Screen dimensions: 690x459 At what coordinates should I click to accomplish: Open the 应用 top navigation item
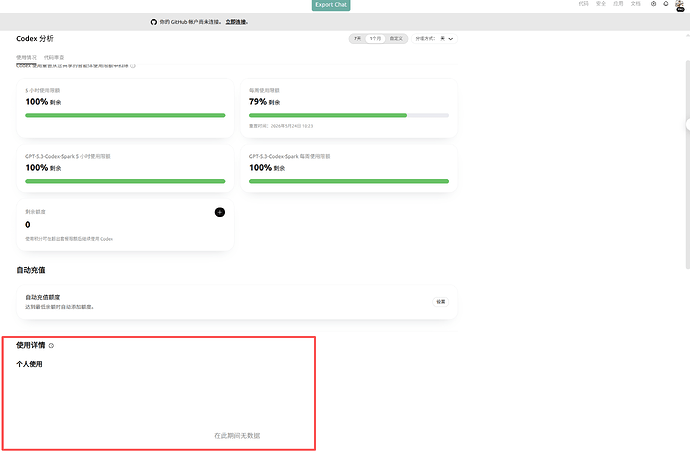[618, 4]
